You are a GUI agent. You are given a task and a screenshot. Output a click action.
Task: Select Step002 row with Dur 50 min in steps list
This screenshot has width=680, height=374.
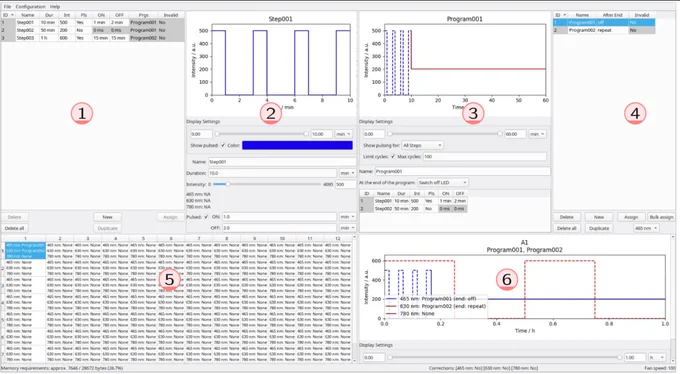coord(92,30)
